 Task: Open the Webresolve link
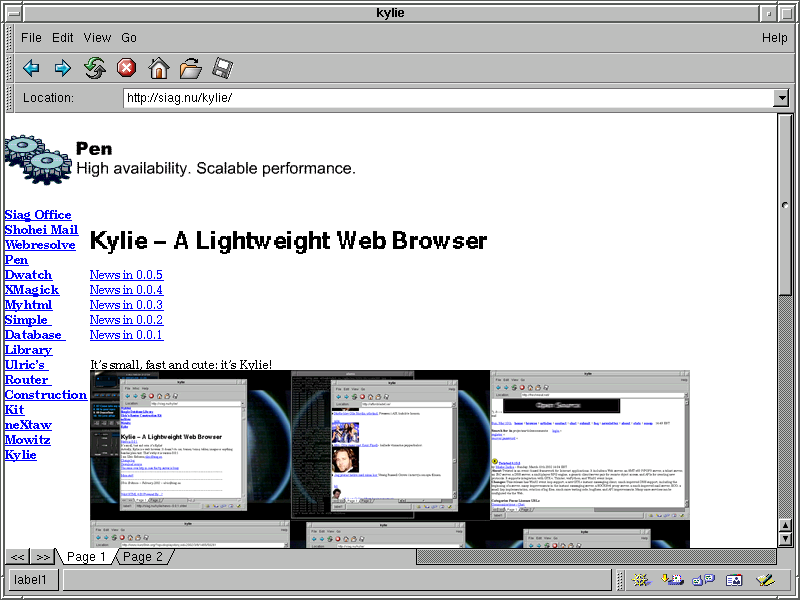(x=40, y=245)
